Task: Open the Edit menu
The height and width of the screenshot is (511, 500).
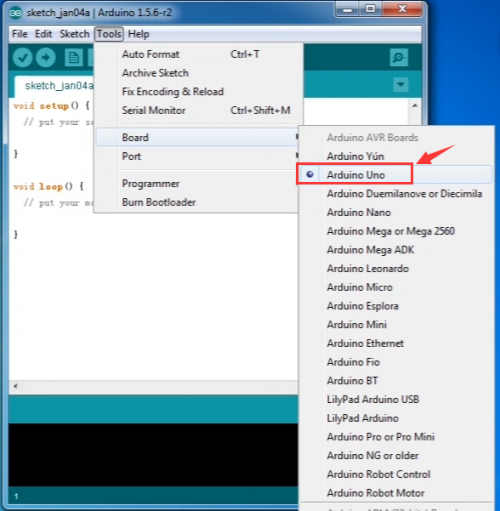Action: tap(43, 34)
